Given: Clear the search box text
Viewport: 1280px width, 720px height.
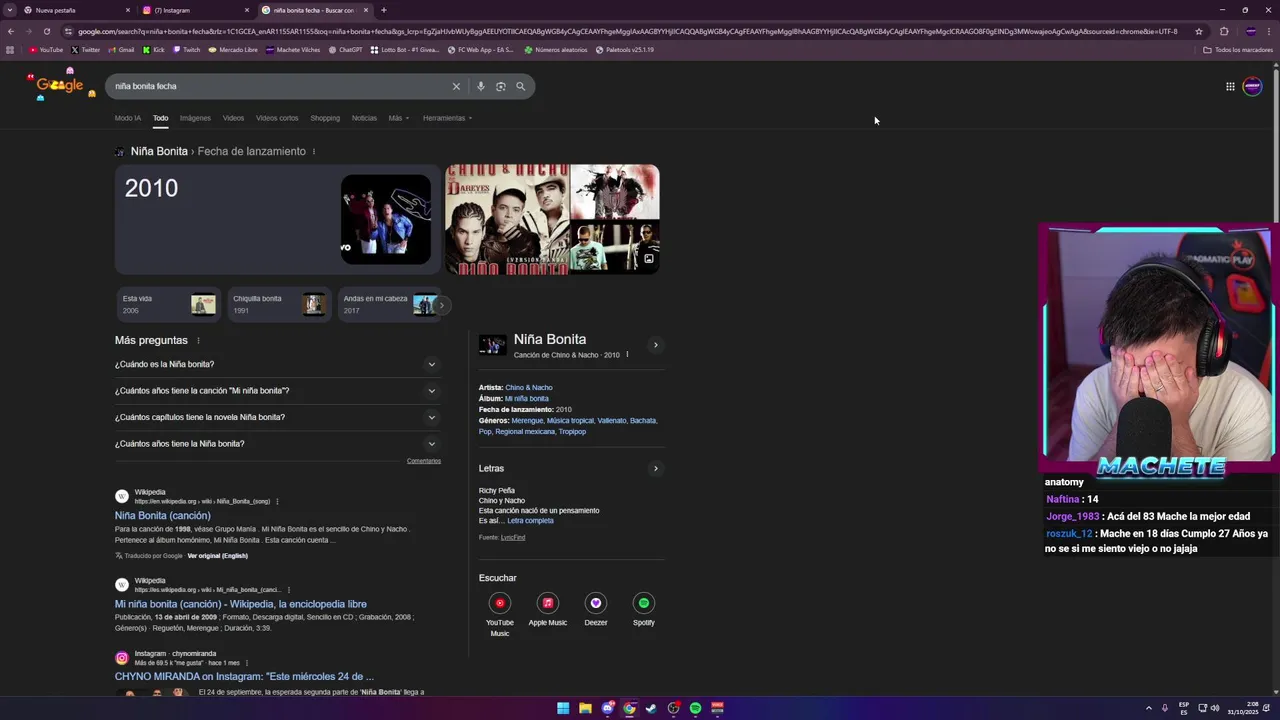Looking at the screenshot, I should [456, 86].
